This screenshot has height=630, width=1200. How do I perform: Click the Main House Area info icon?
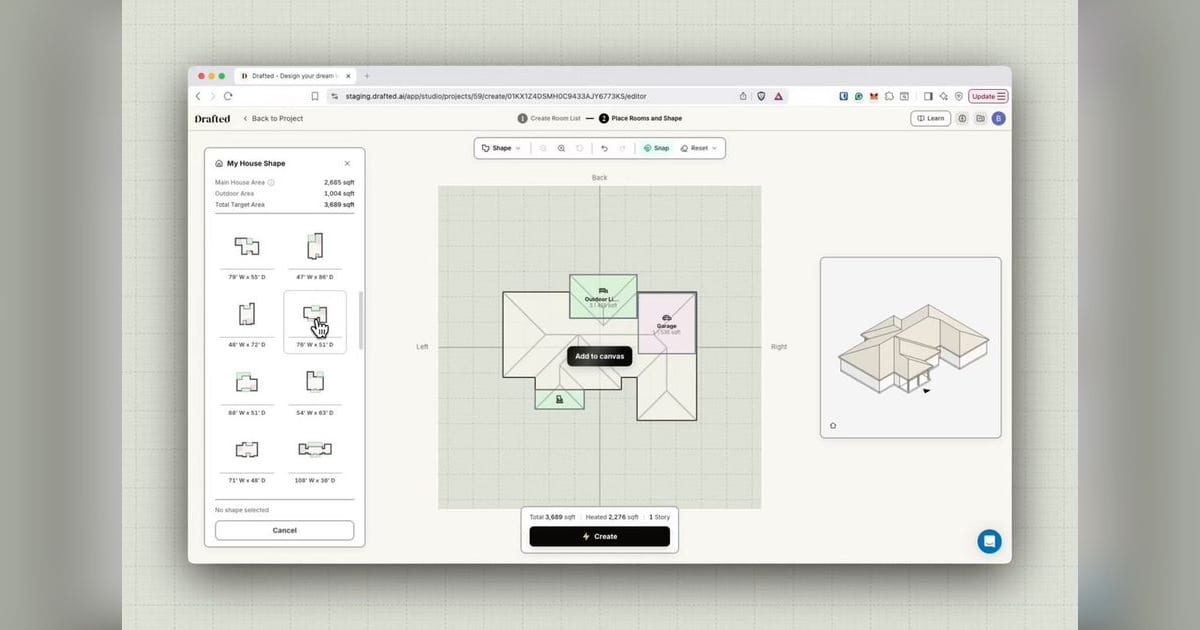(271, 182)
